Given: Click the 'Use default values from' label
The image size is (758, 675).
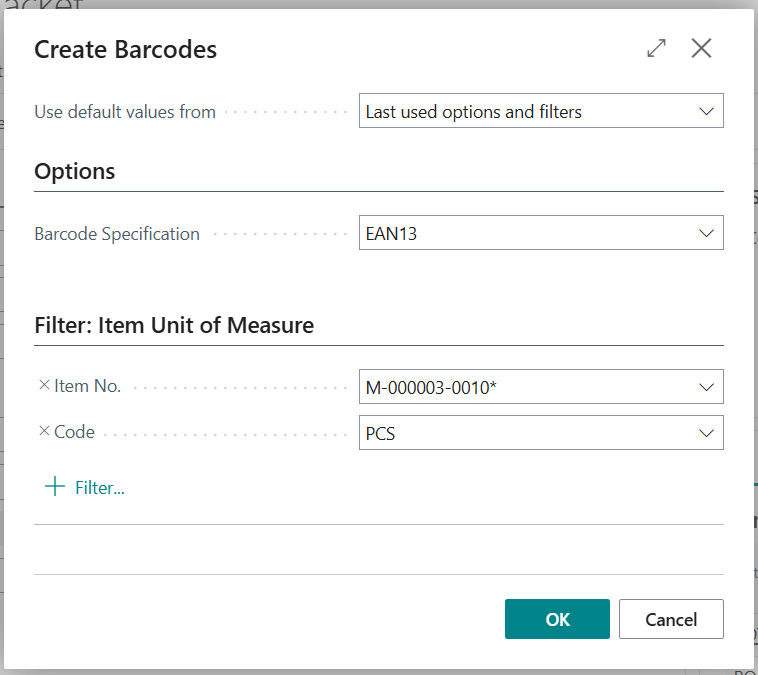Looking at the screenshot, I should (x=125, y=112).
